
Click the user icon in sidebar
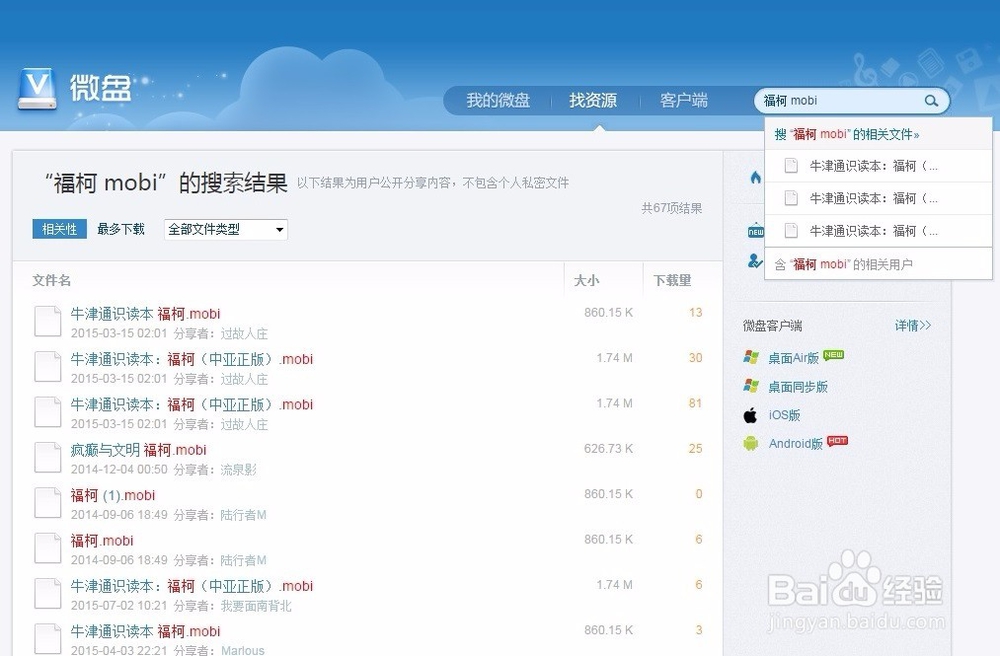click(755, 261)
